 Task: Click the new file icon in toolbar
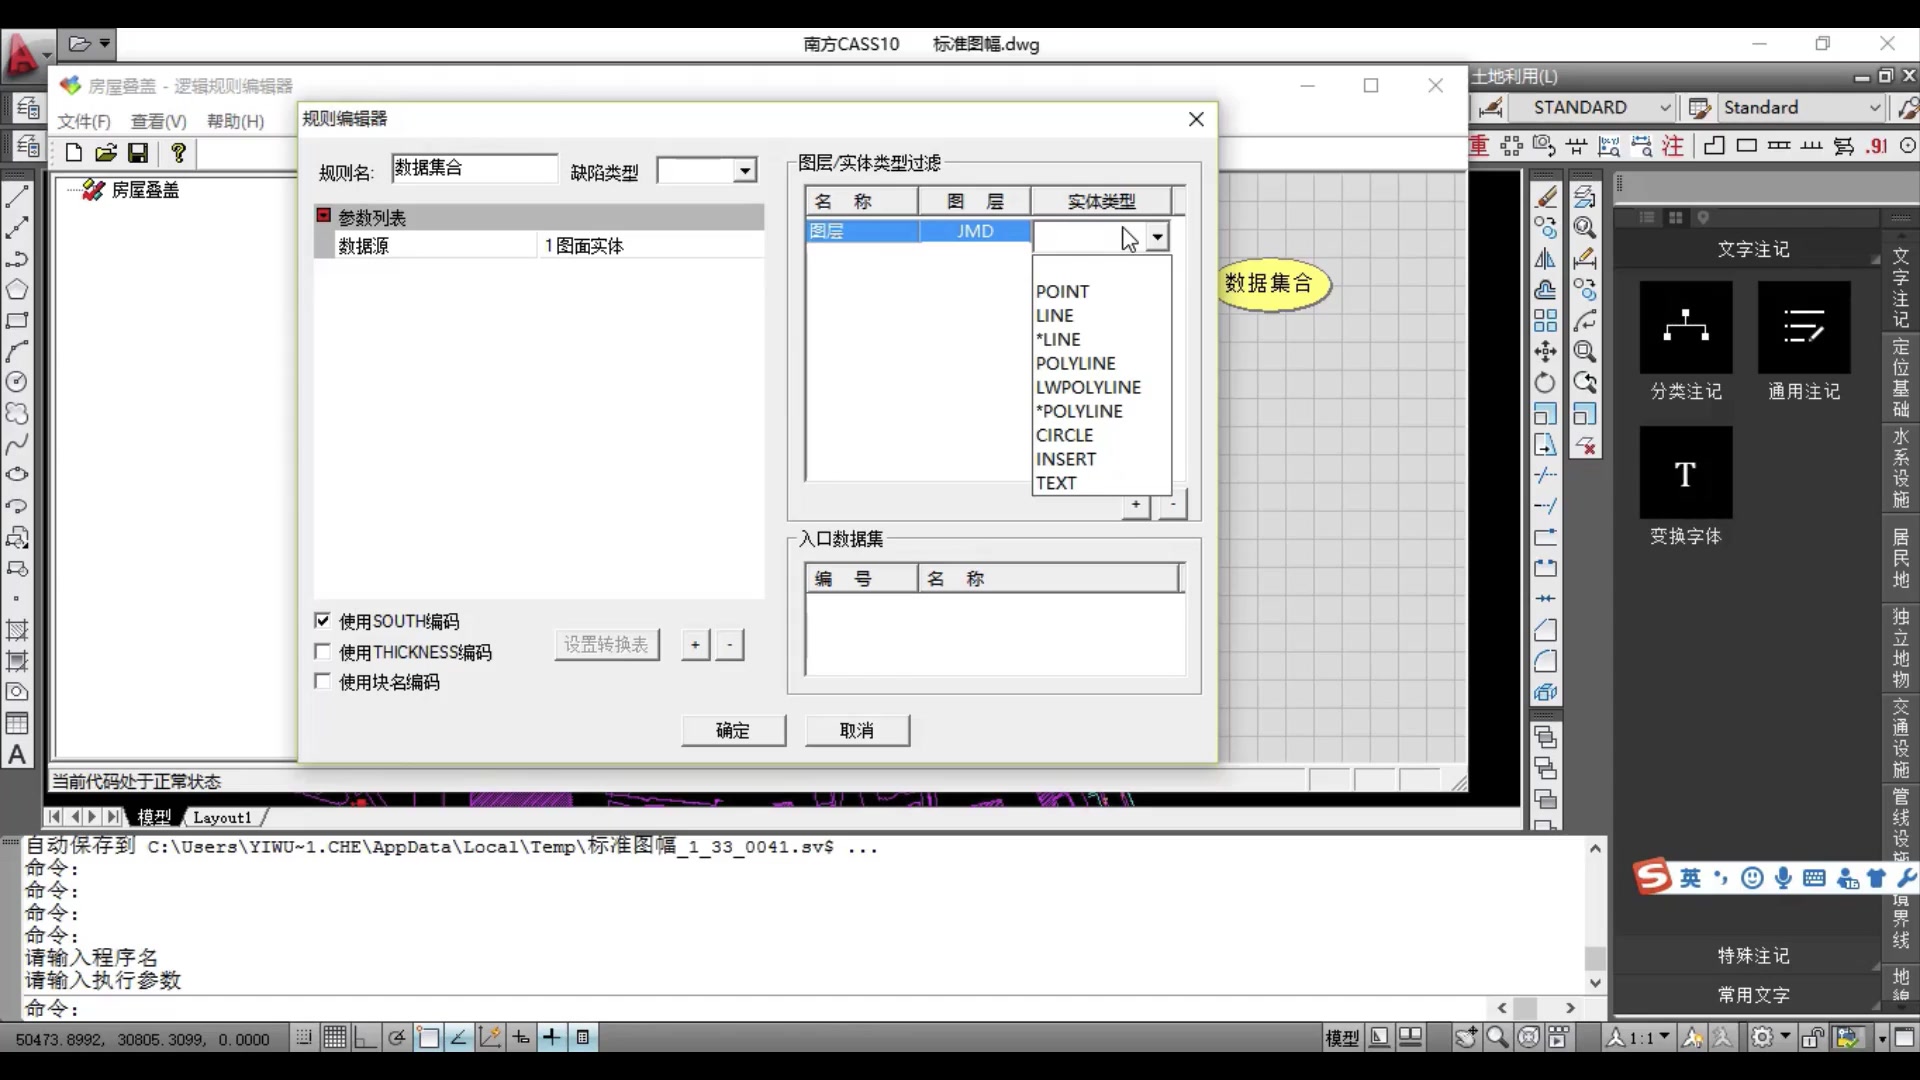pos(74,153)
